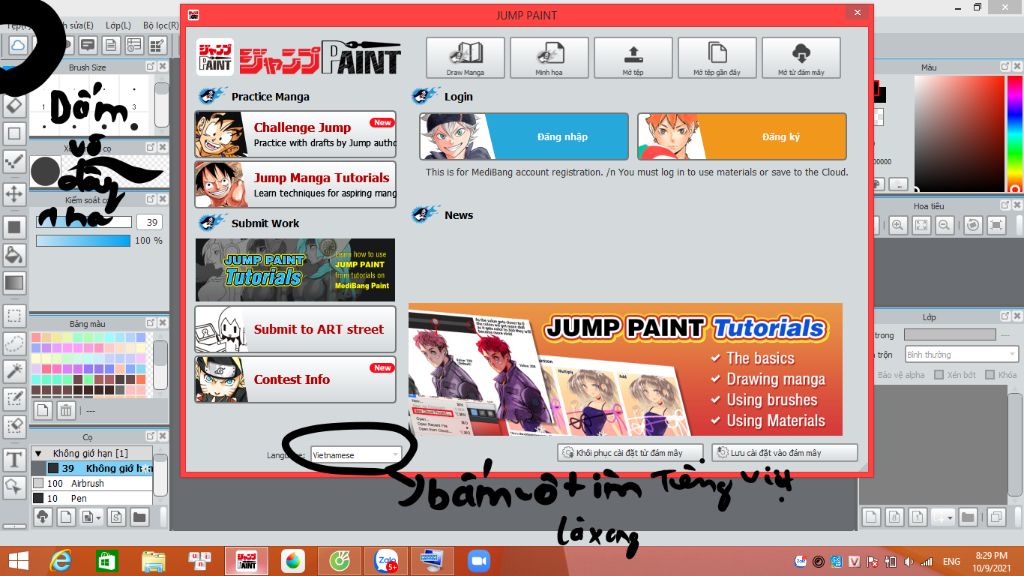Click the Mở tệp open file button

point(633,58)
